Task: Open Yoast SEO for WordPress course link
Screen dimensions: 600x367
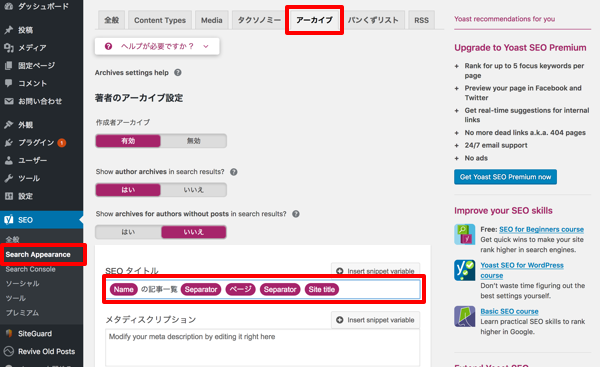Action: coord(522,270)
